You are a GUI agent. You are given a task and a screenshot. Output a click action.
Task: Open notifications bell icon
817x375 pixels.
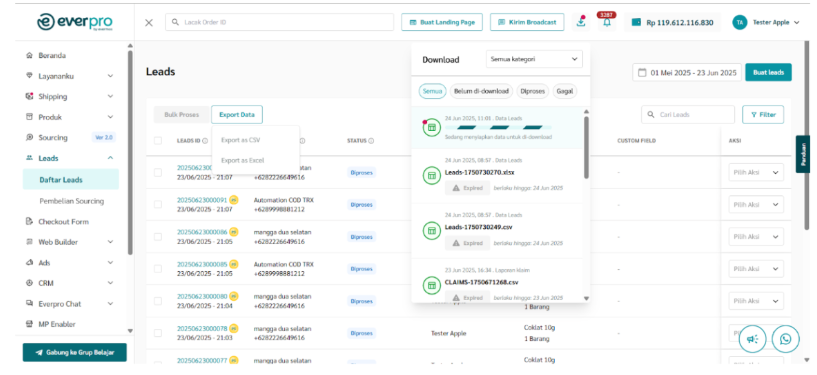click(606, 22)
